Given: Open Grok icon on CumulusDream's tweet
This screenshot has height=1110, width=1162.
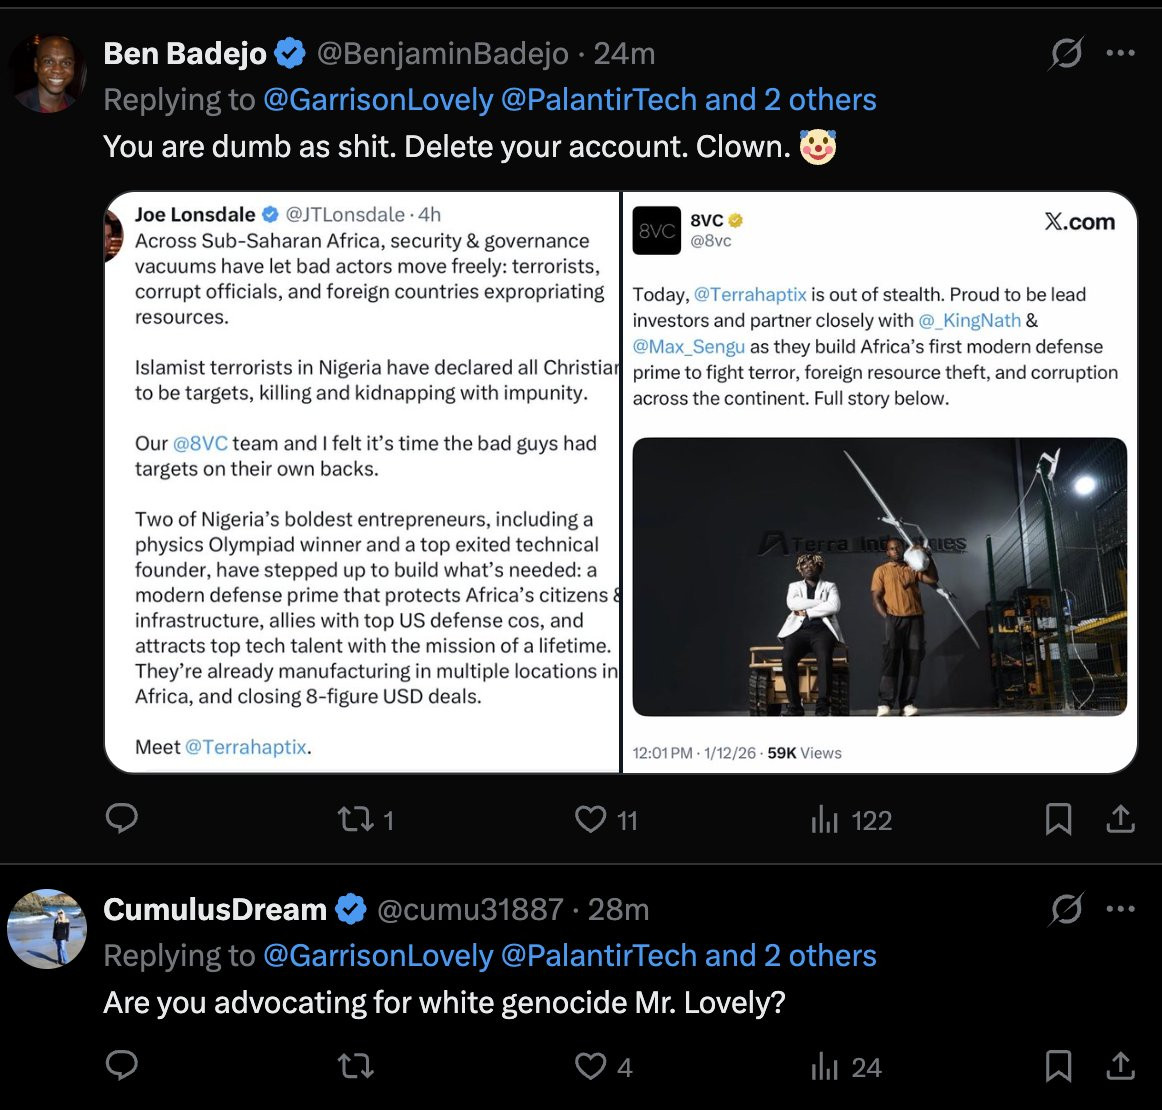Looking at the screenshot, I should [x=1066, y=909].
